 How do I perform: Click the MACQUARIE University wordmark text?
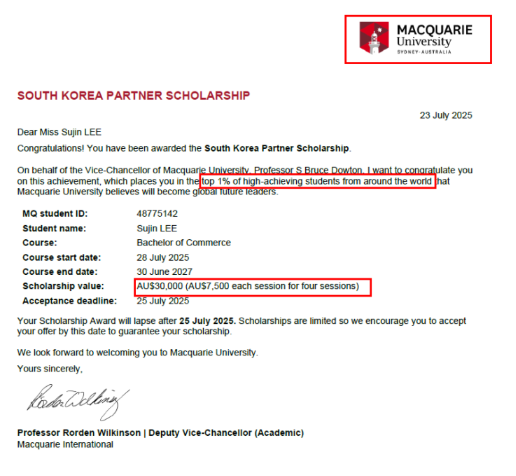434,38
